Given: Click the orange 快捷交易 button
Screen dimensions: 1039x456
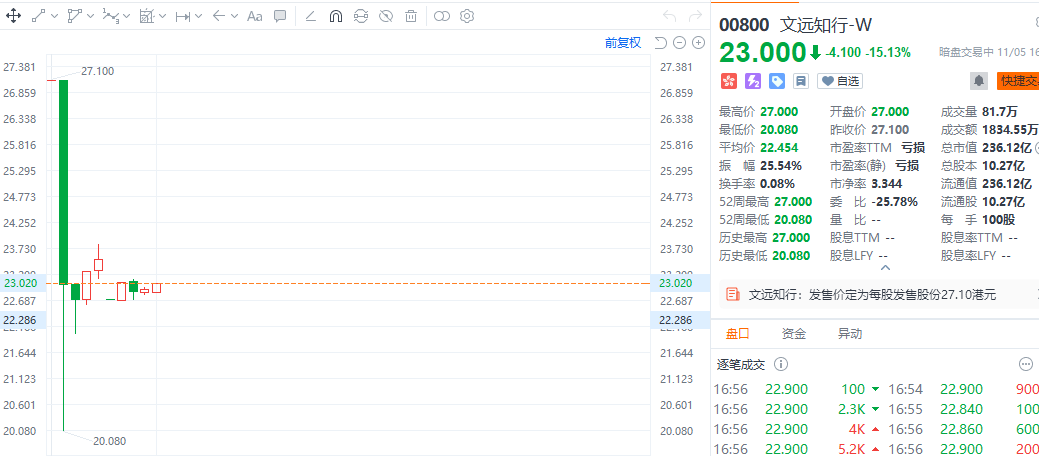Looking at the screenshot, I should [x=1018, y=81].
